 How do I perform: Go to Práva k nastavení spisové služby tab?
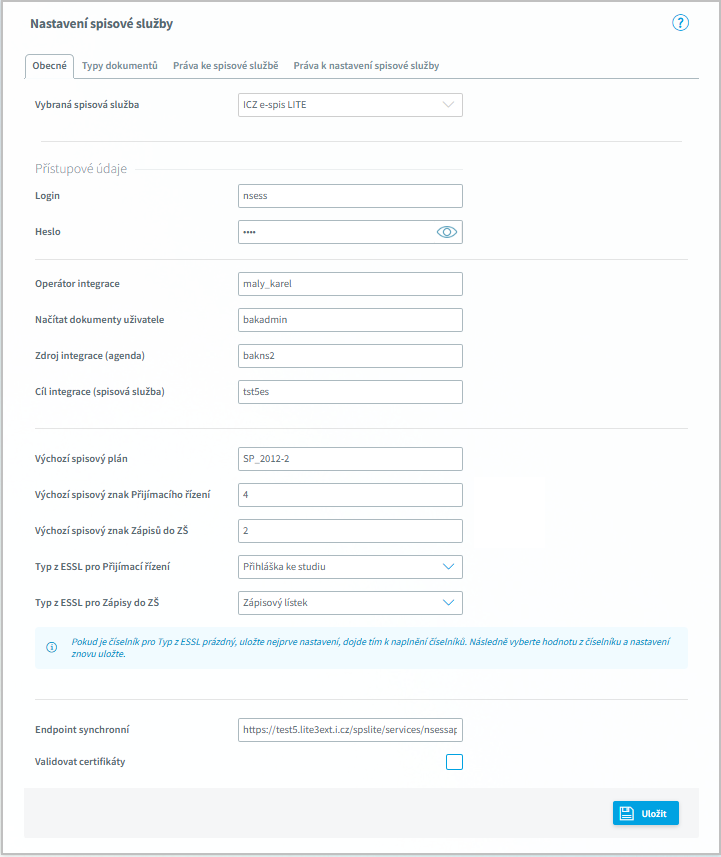[366, 66]
